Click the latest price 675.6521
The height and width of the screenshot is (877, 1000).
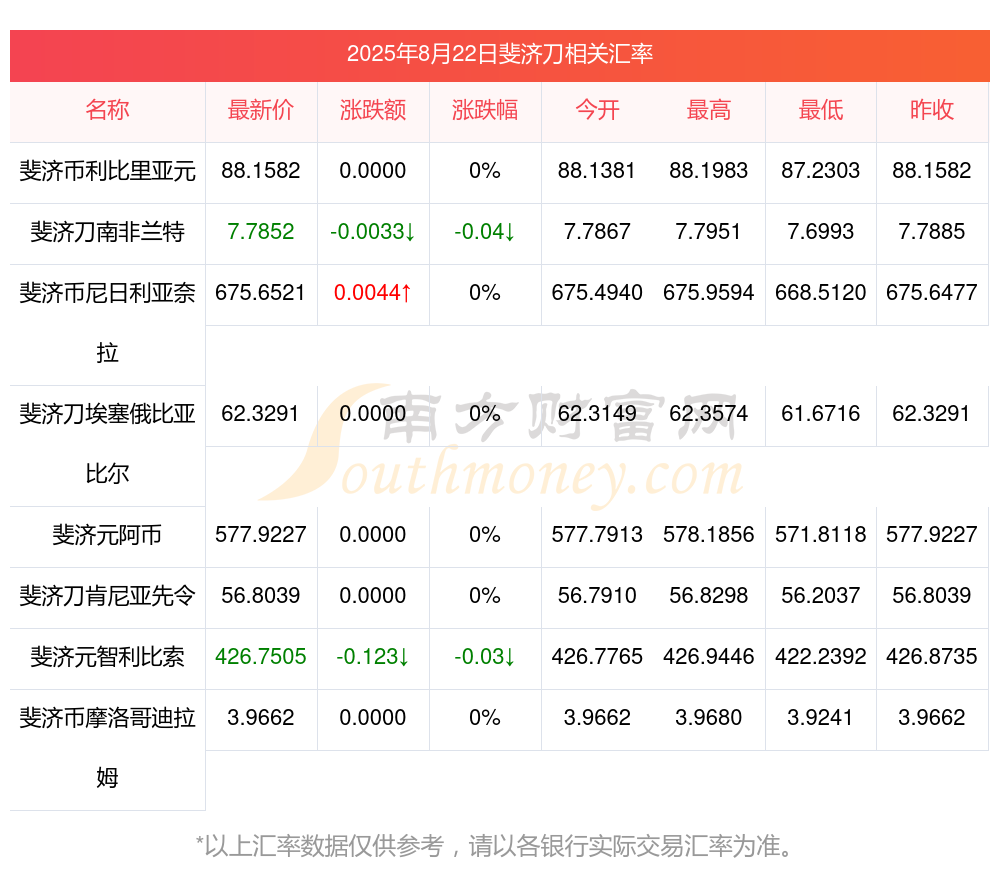click(x=261, y=293)
